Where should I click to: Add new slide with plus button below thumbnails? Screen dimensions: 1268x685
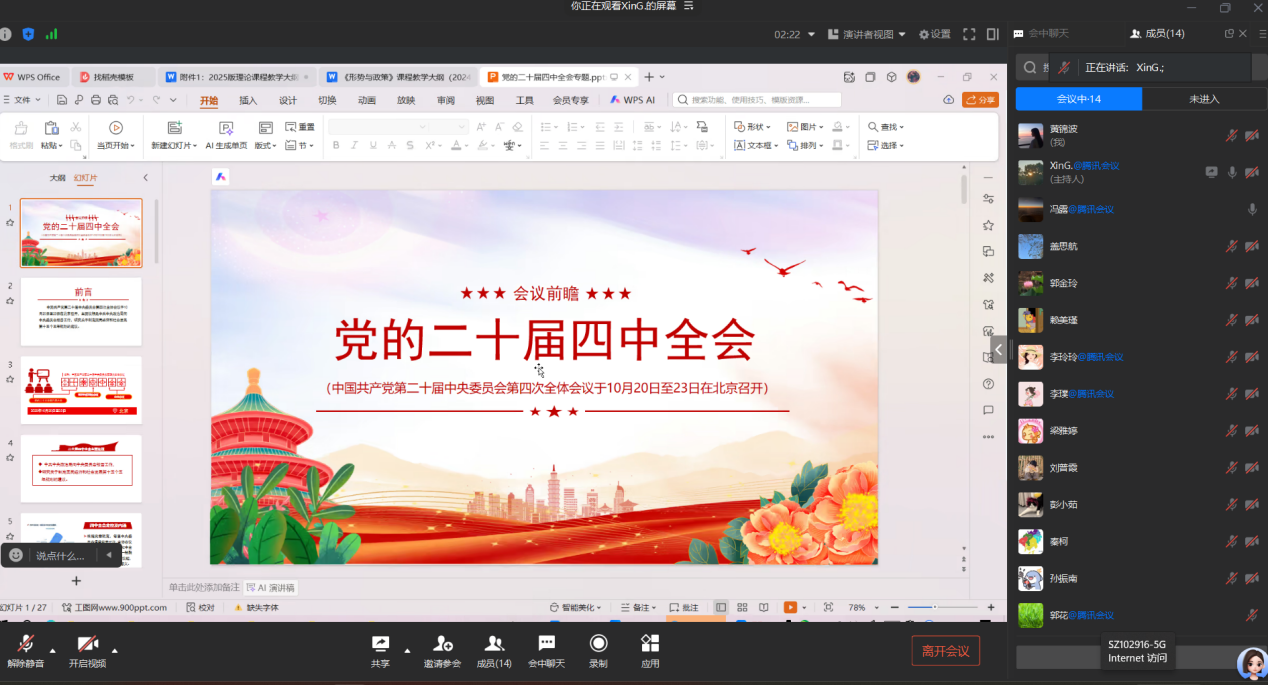[76, 581]
